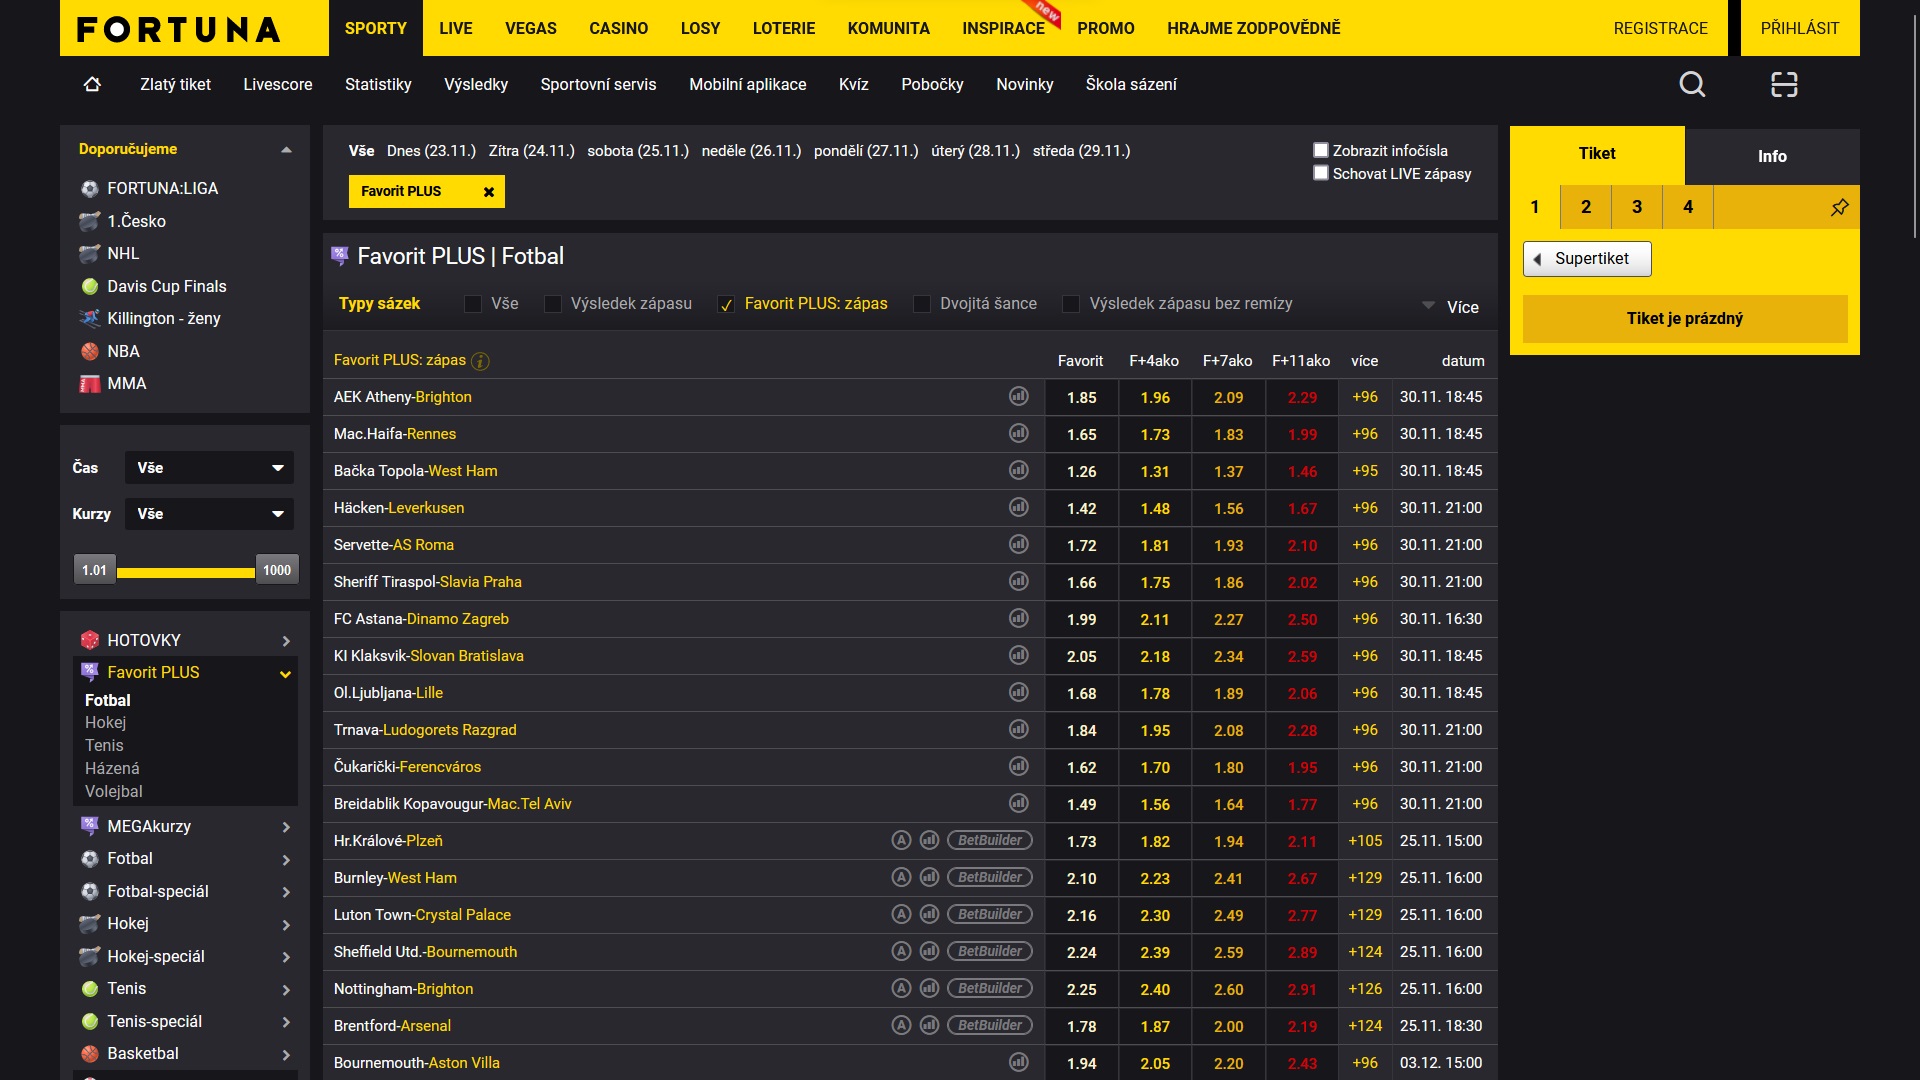Open statistics icon for AEK Atheny-Brighton
Image resolution: width=1920 pixels, height=1080 pixels.
coord(1018,397)
